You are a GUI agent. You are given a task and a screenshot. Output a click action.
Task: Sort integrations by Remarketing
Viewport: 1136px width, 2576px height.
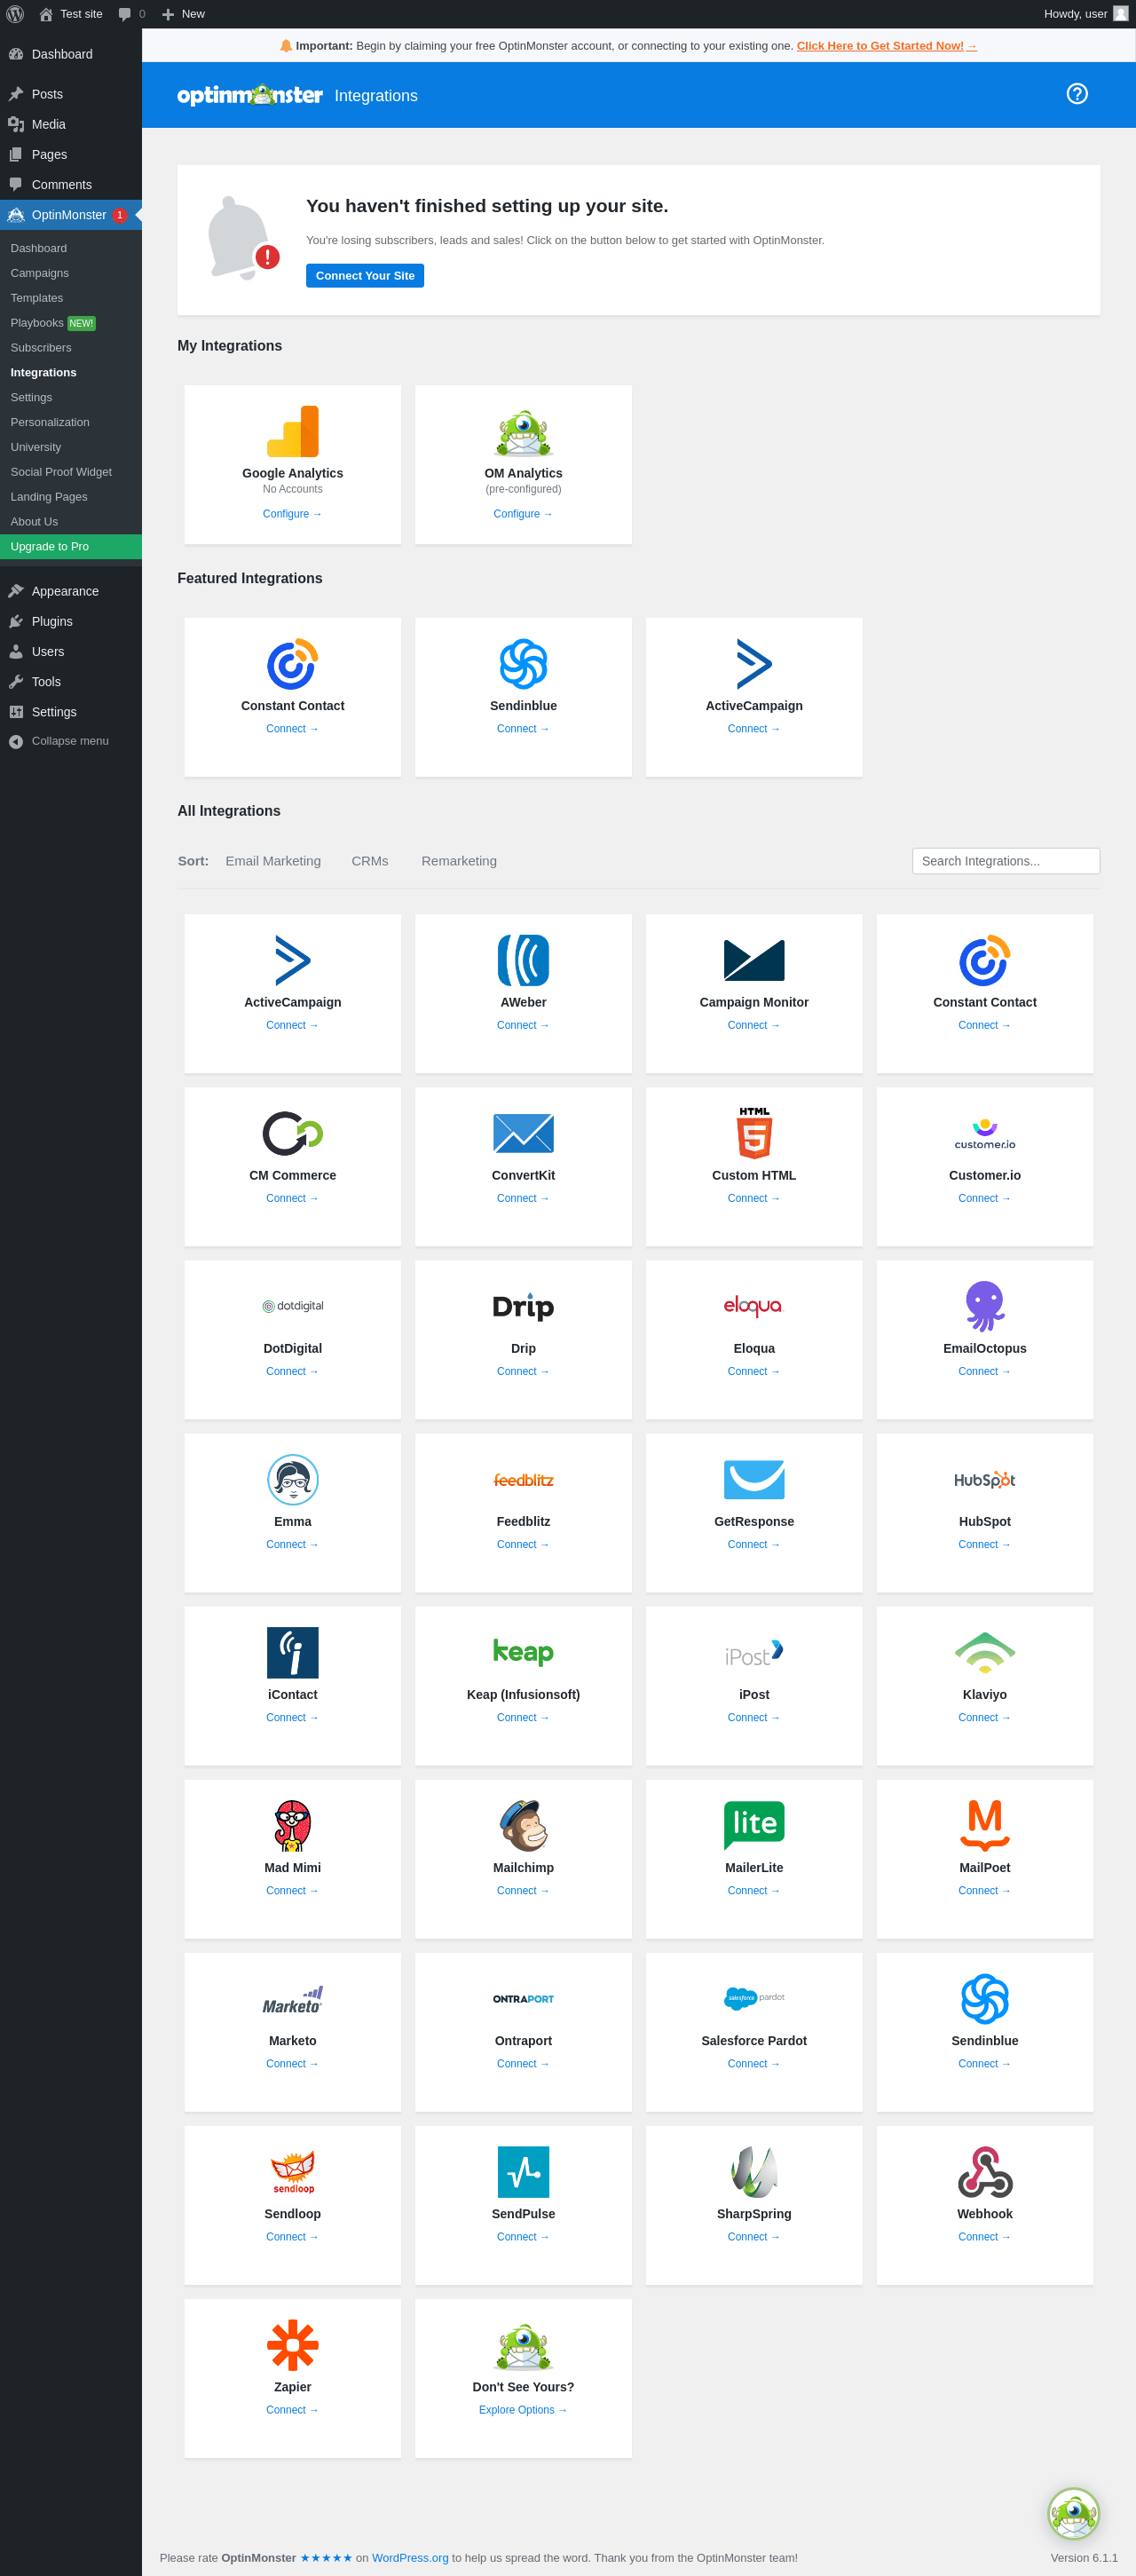click(459, 861)
